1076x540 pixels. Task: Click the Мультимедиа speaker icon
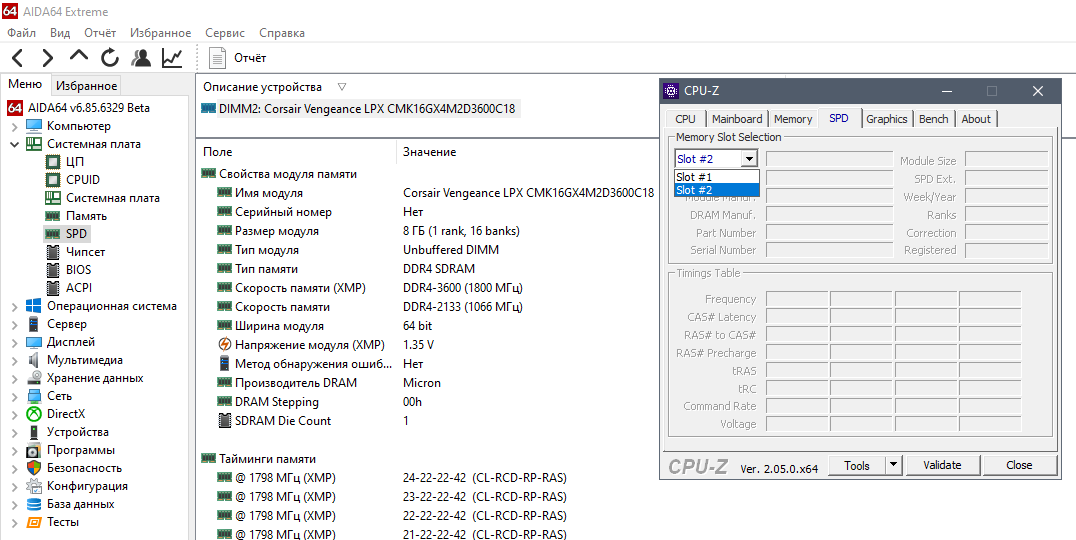tap(34, 360)
